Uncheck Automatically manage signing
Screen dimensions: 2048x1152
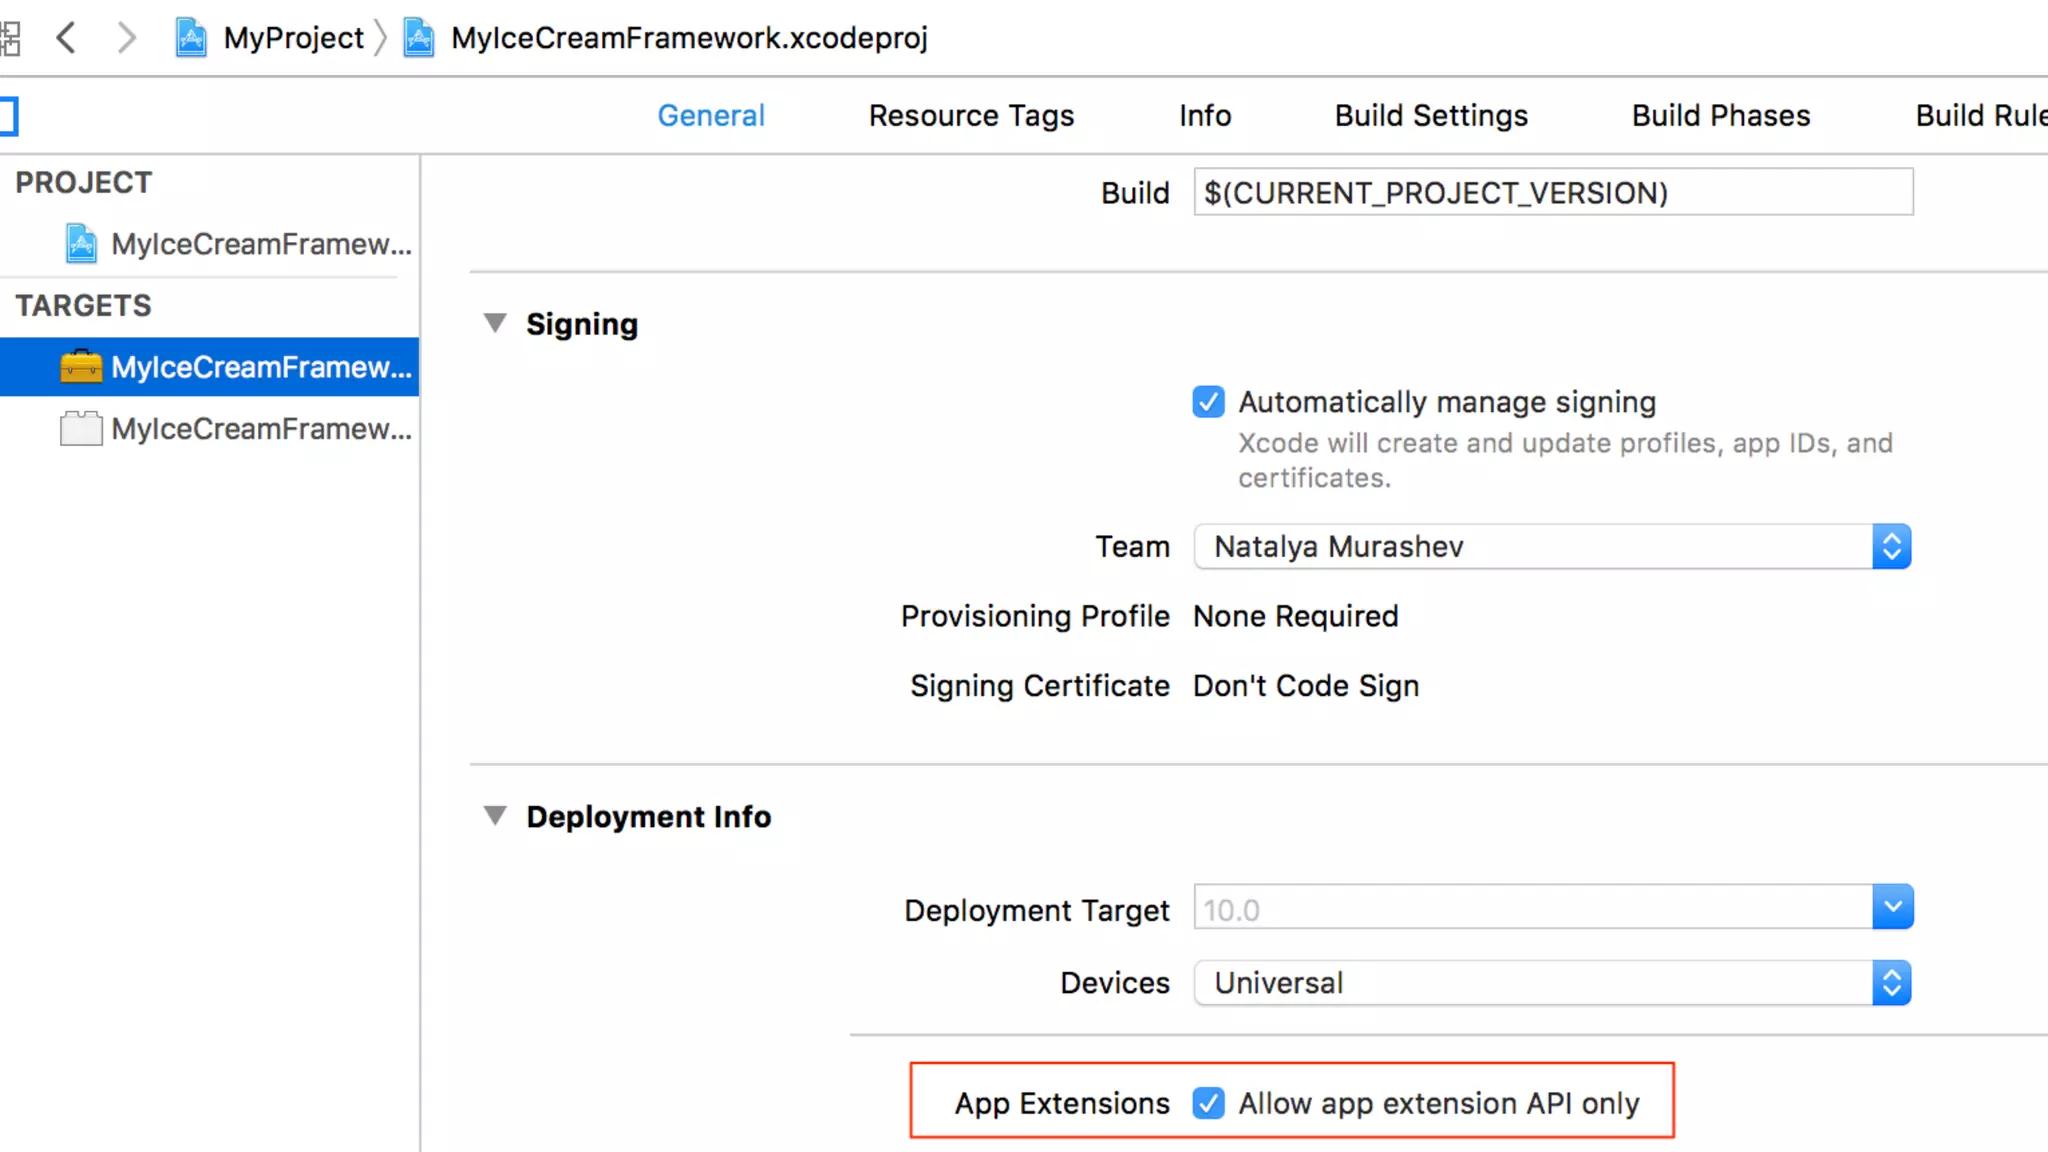(1208, 402)
